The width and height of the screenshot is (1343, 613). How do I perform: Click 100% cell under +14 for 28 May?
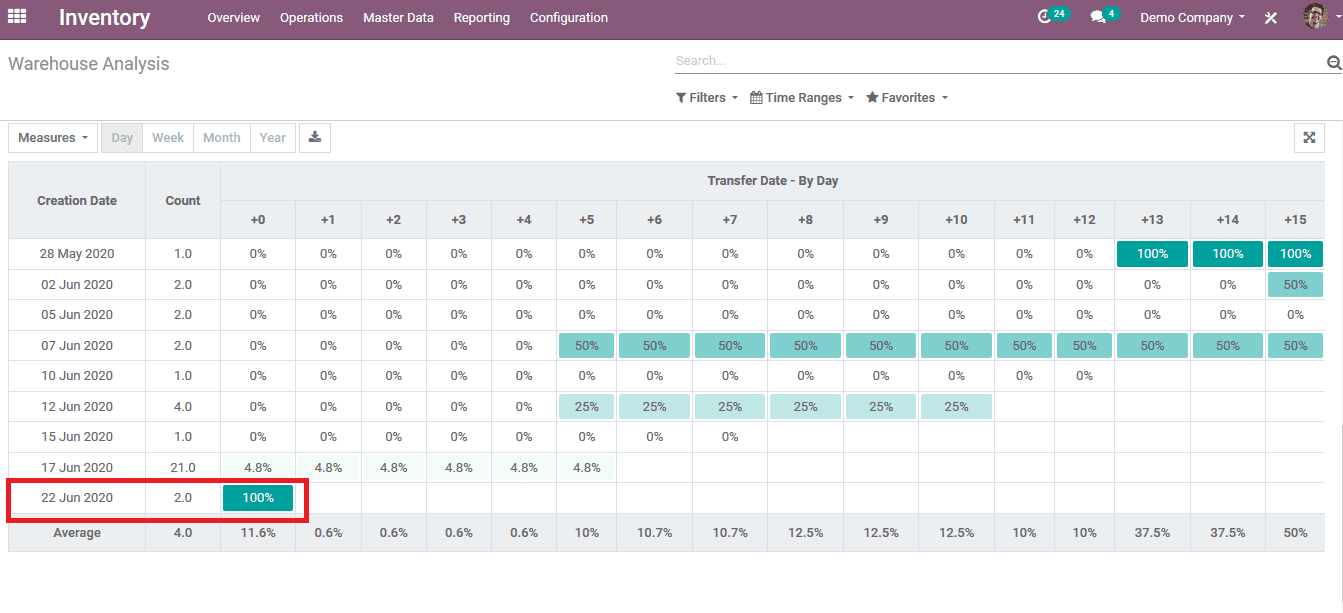point(1228,254)
